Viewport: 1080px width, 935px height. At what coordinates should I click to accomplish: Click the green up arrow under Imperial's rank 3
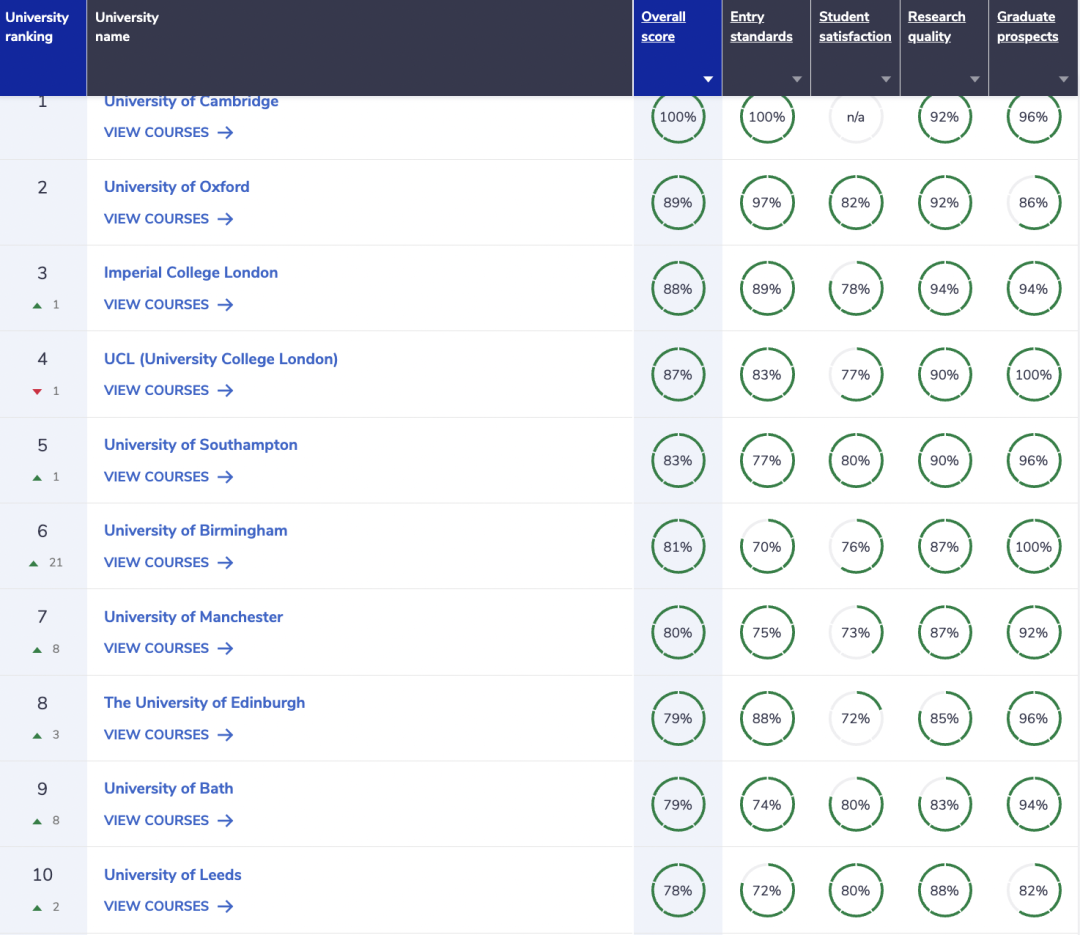[x=37, y=305]
